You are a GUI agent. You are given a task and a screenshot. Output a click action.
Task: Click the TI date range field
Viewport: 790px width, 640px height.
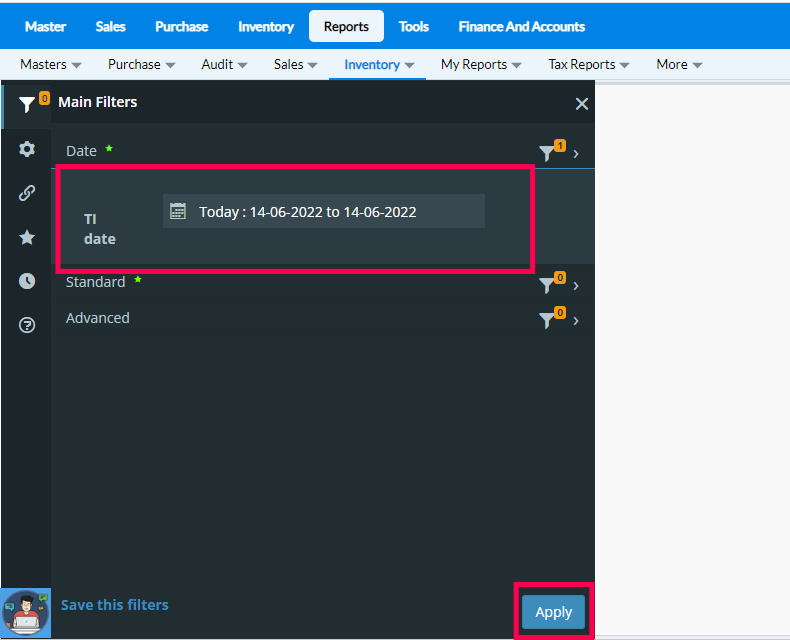pyautogui.click(x=324, y=211)
